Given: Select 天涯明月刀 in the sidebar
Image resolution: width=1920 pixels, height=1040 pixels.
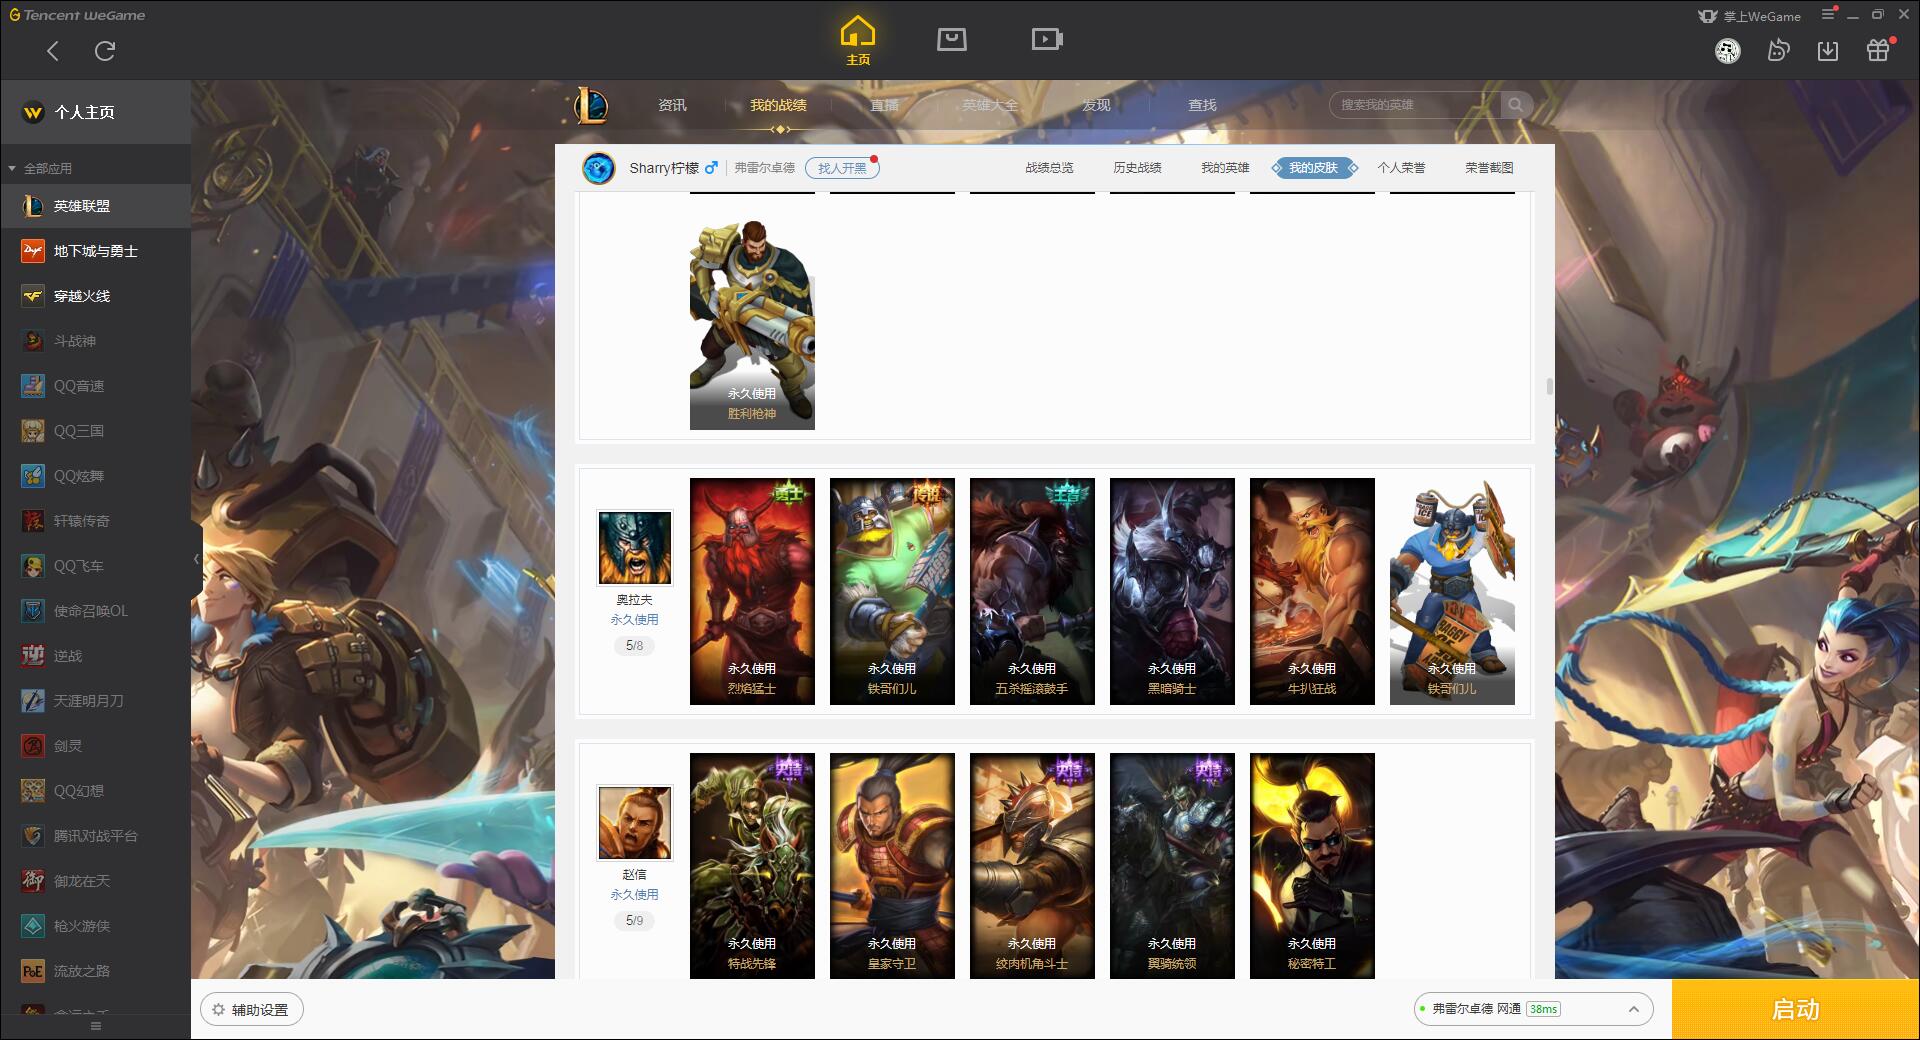Looking at the screenshot, I should tap(95, 701).
